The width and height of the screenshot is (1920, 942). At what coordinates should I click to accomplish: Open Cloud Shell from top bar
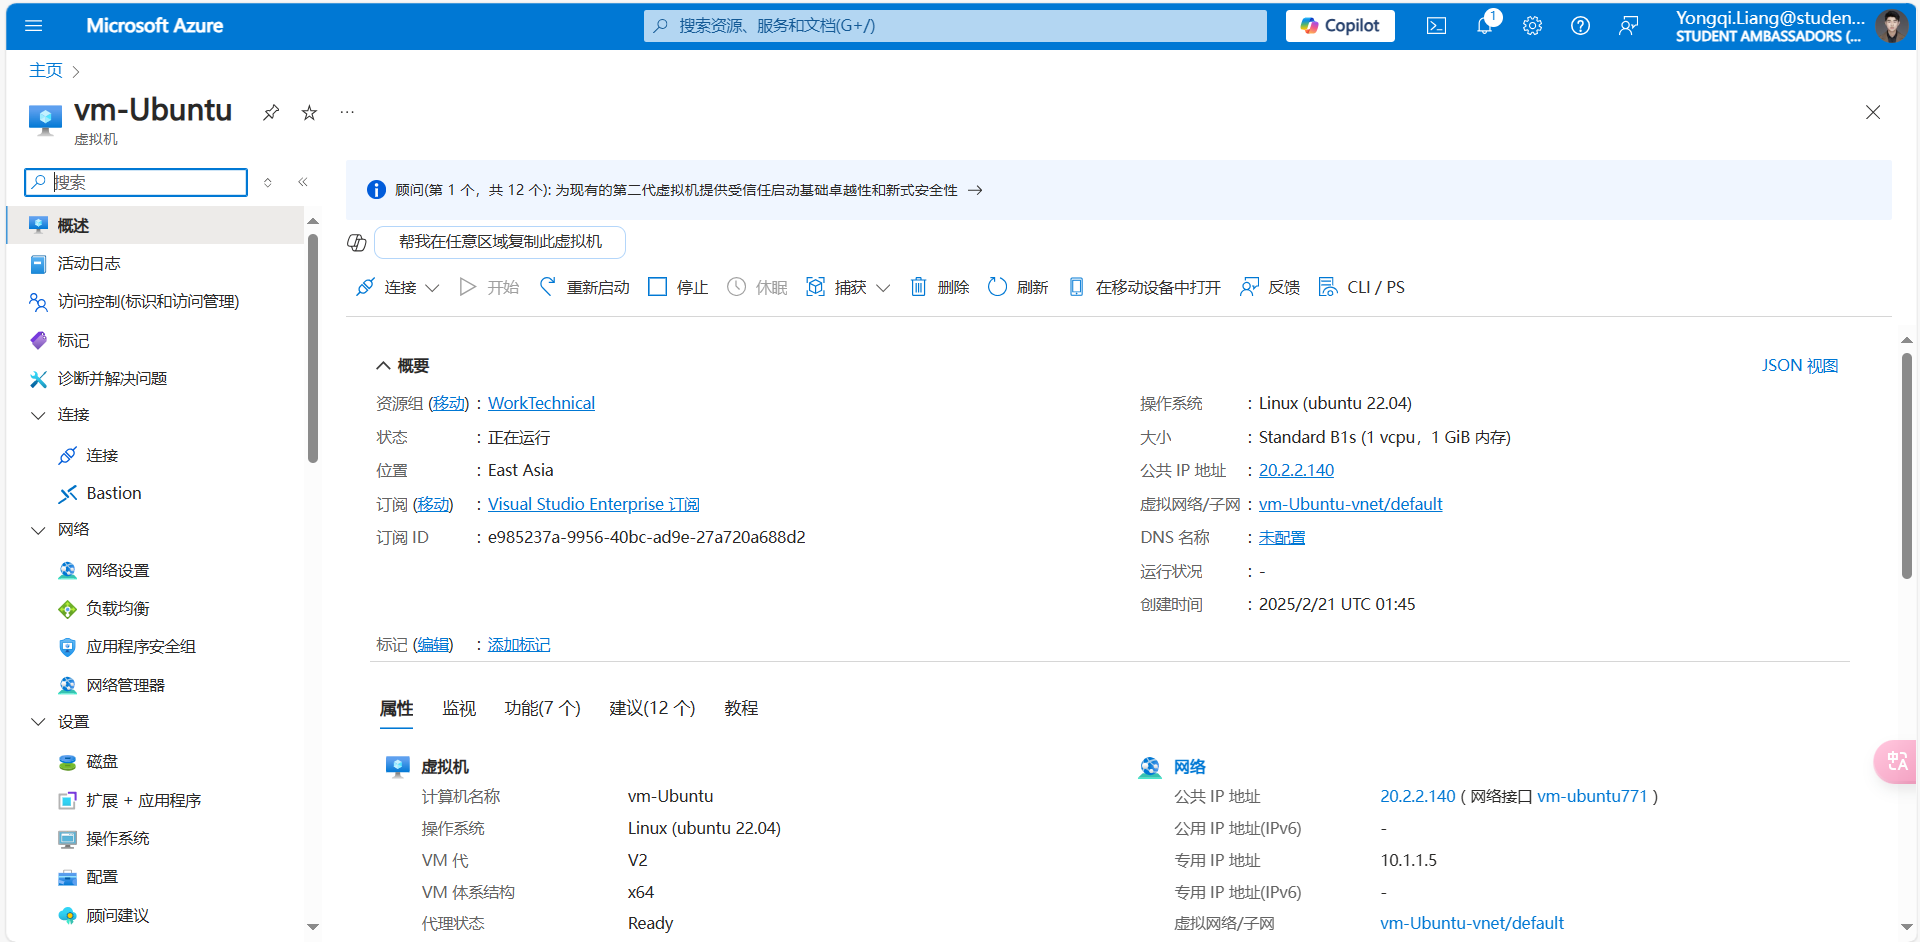click(x=1436, y=26)
